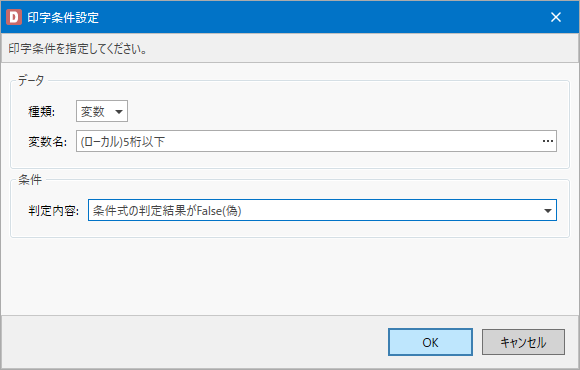This screenshot has height=370, width=580.
Task: Click the 判定内容: label
Action: tap(53, 211)
